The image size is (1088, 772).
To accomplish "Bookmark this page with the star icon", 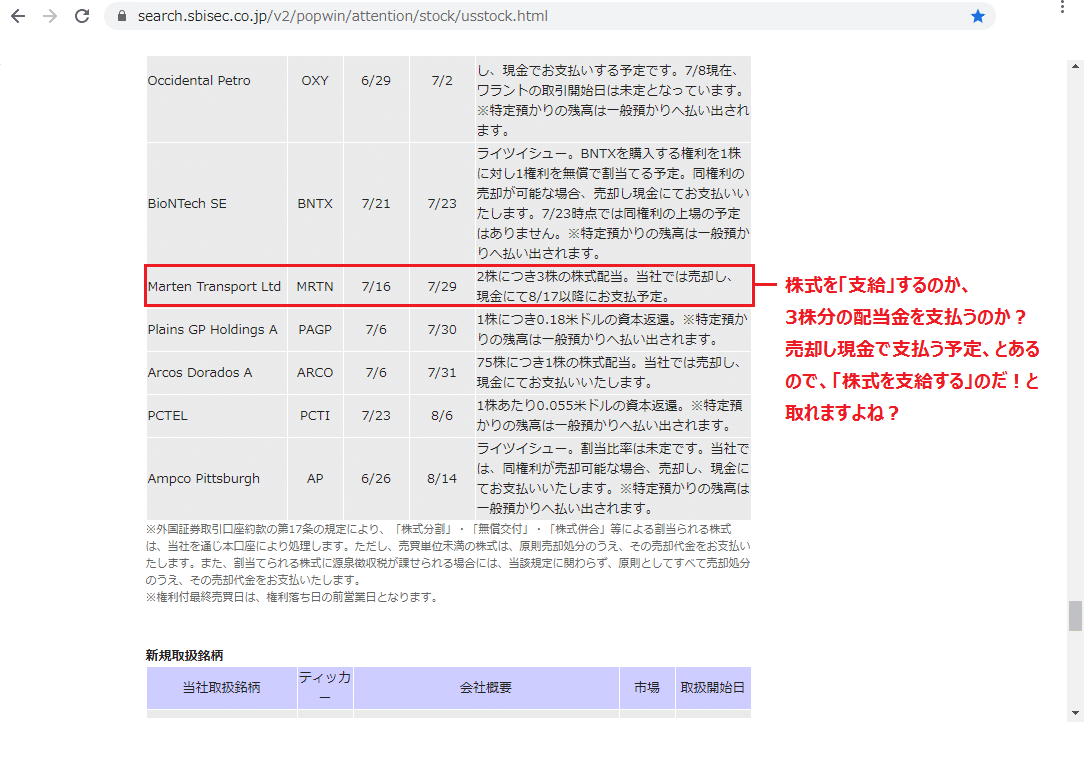I will tap(978, 16).
